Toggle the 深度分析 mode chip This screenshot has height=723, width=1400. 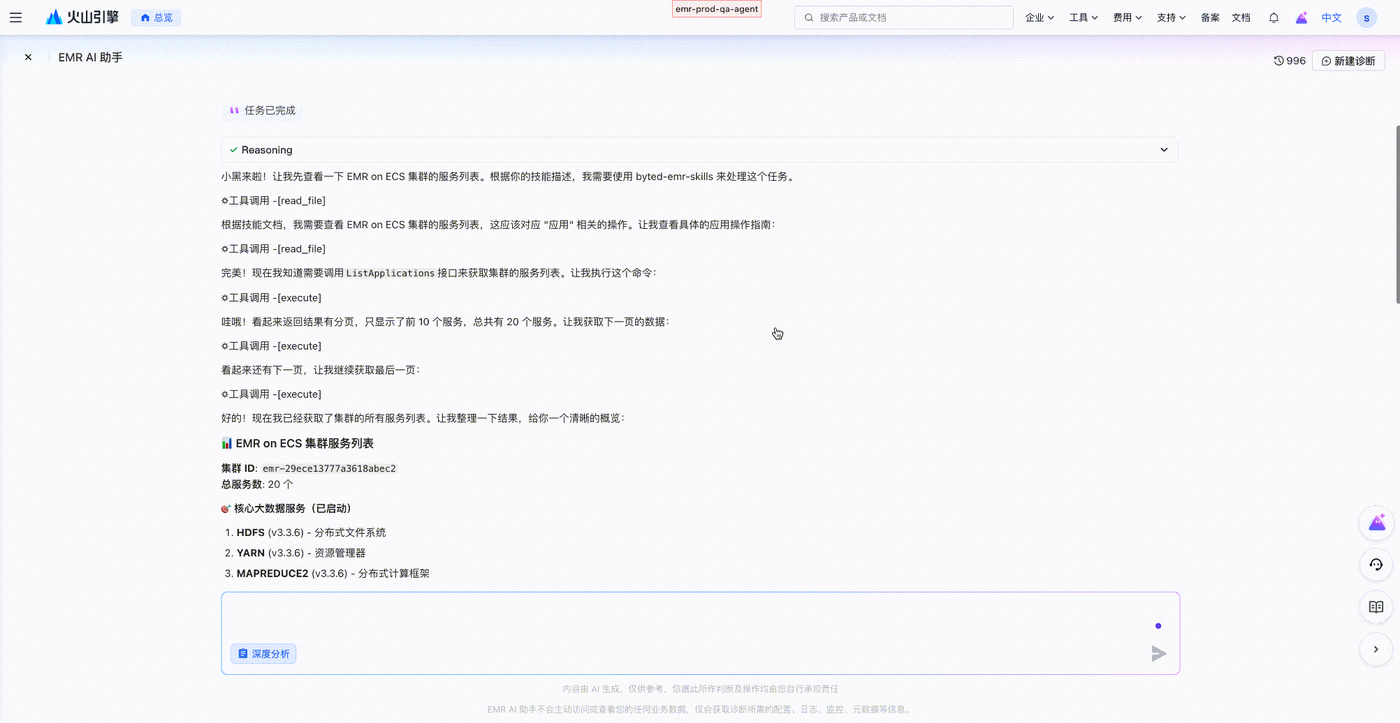[263, 654]
